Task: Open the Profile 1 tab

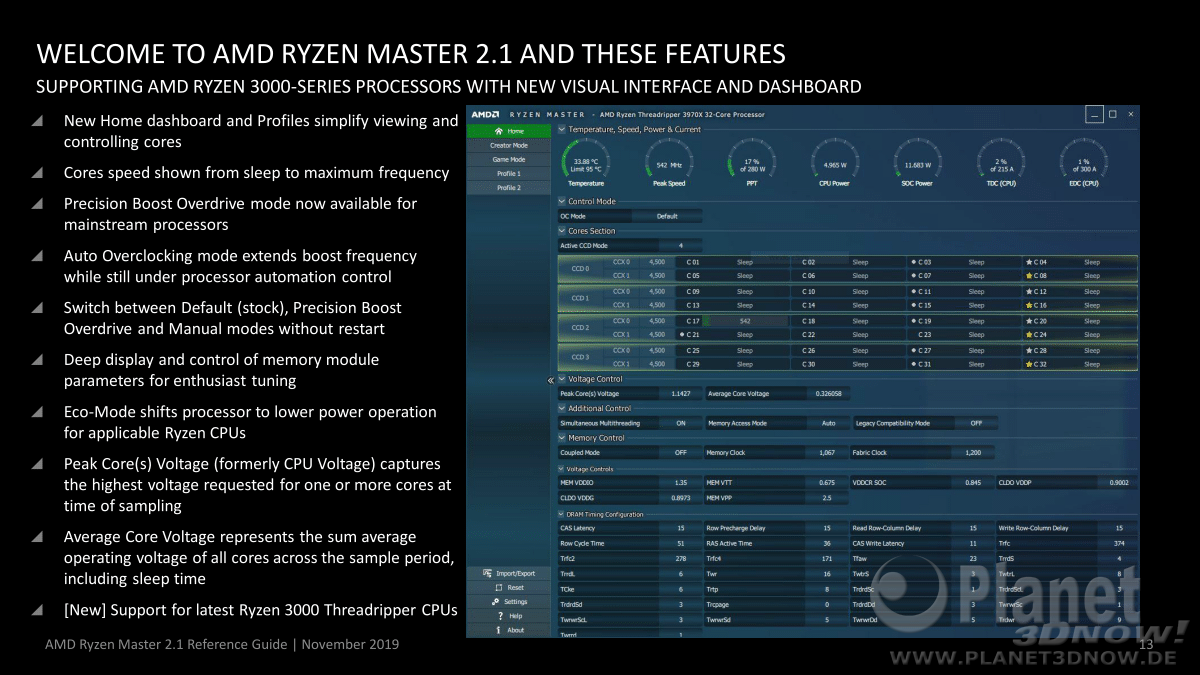Action: tap(509, 173)
